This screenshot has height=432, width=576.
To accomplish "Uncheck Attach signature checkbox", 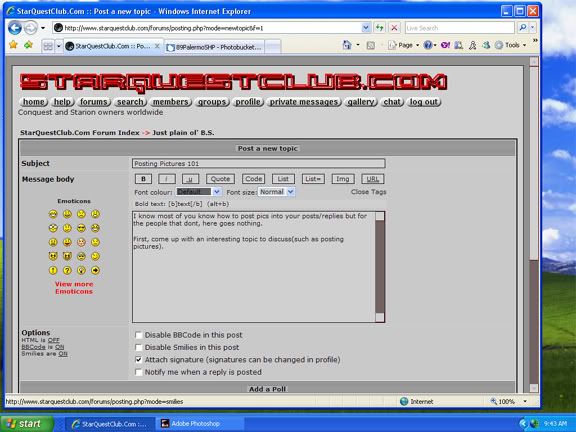I will pyautogui.click(x=138, y=360).
